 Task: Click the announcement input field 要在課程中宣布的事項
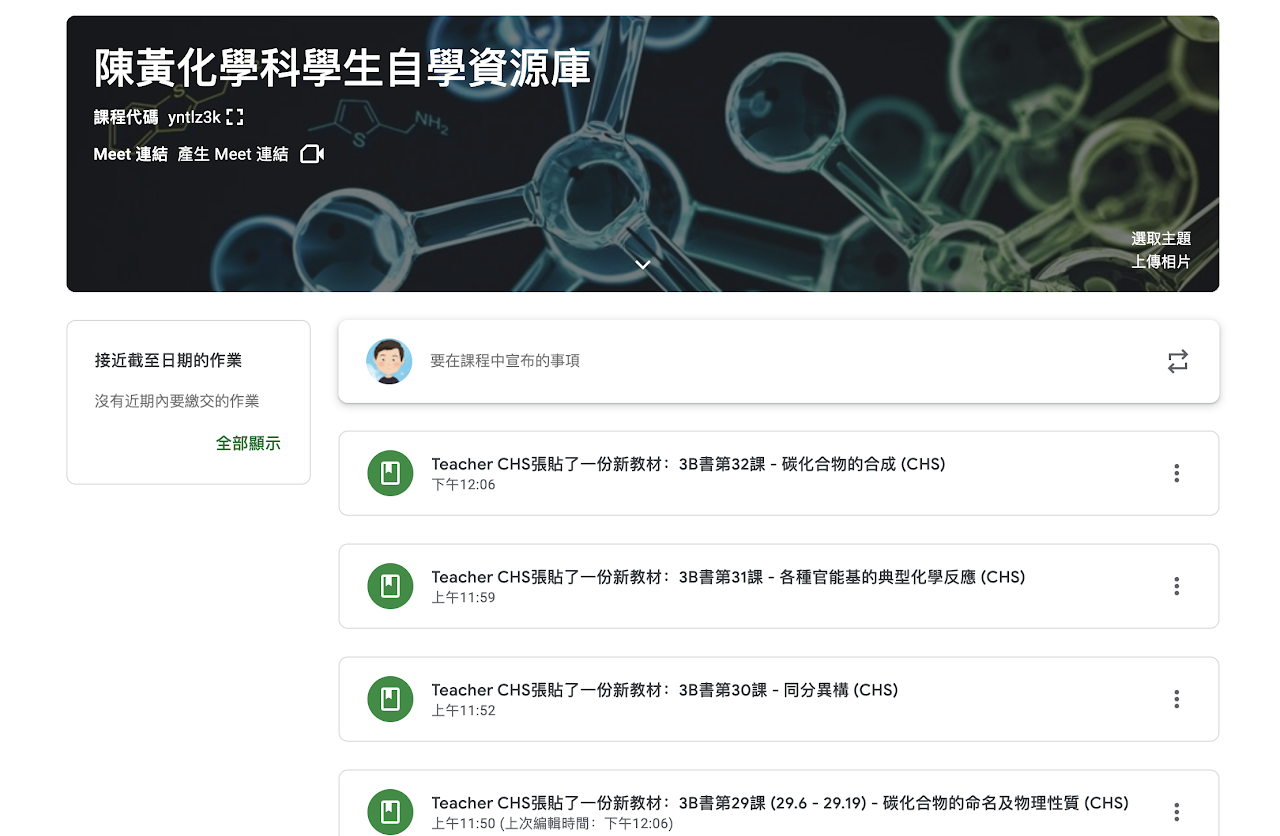click(504, 361)
